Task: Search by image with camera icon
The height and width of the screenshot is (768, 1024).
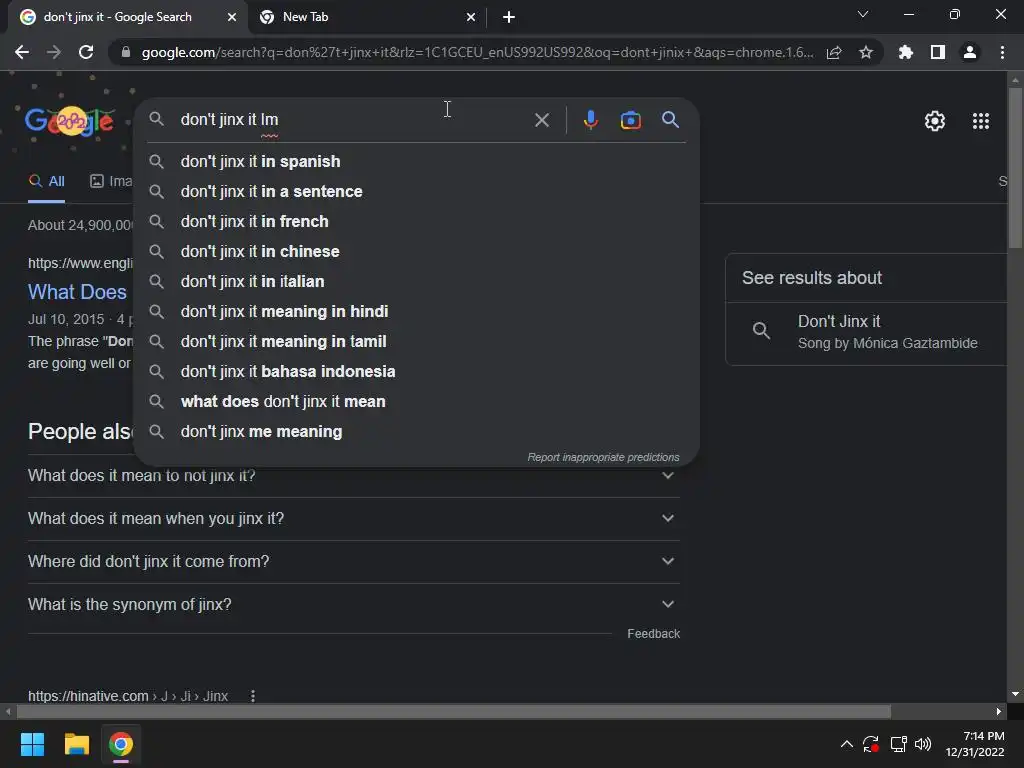Action: pos(630,120)
